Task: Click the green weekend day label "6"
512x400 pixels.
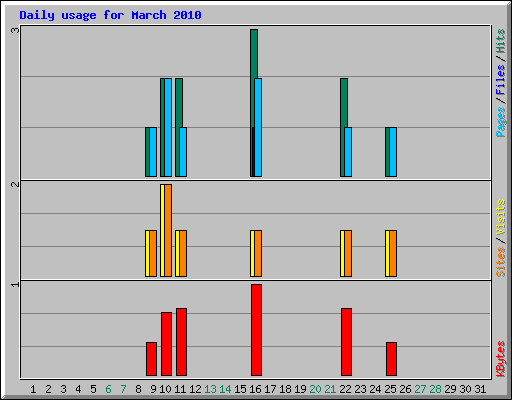Action: click(x=108, y=389)
